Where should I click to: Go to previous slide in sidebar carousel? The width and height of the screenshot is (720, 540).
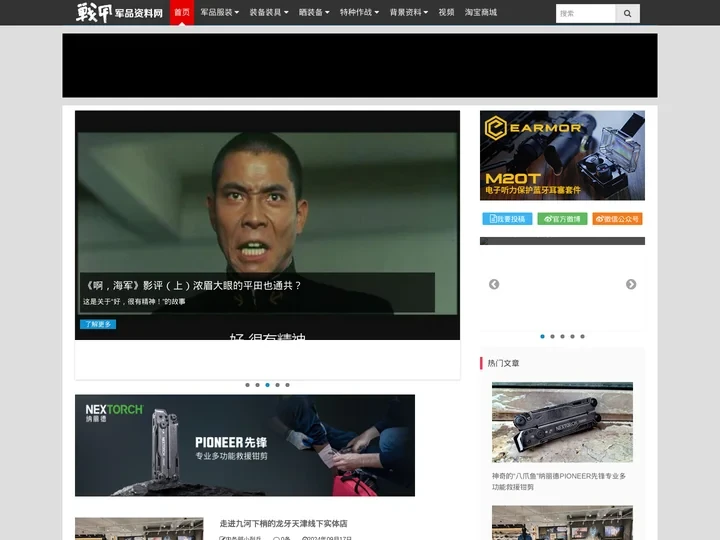click(x=494, y=284)
